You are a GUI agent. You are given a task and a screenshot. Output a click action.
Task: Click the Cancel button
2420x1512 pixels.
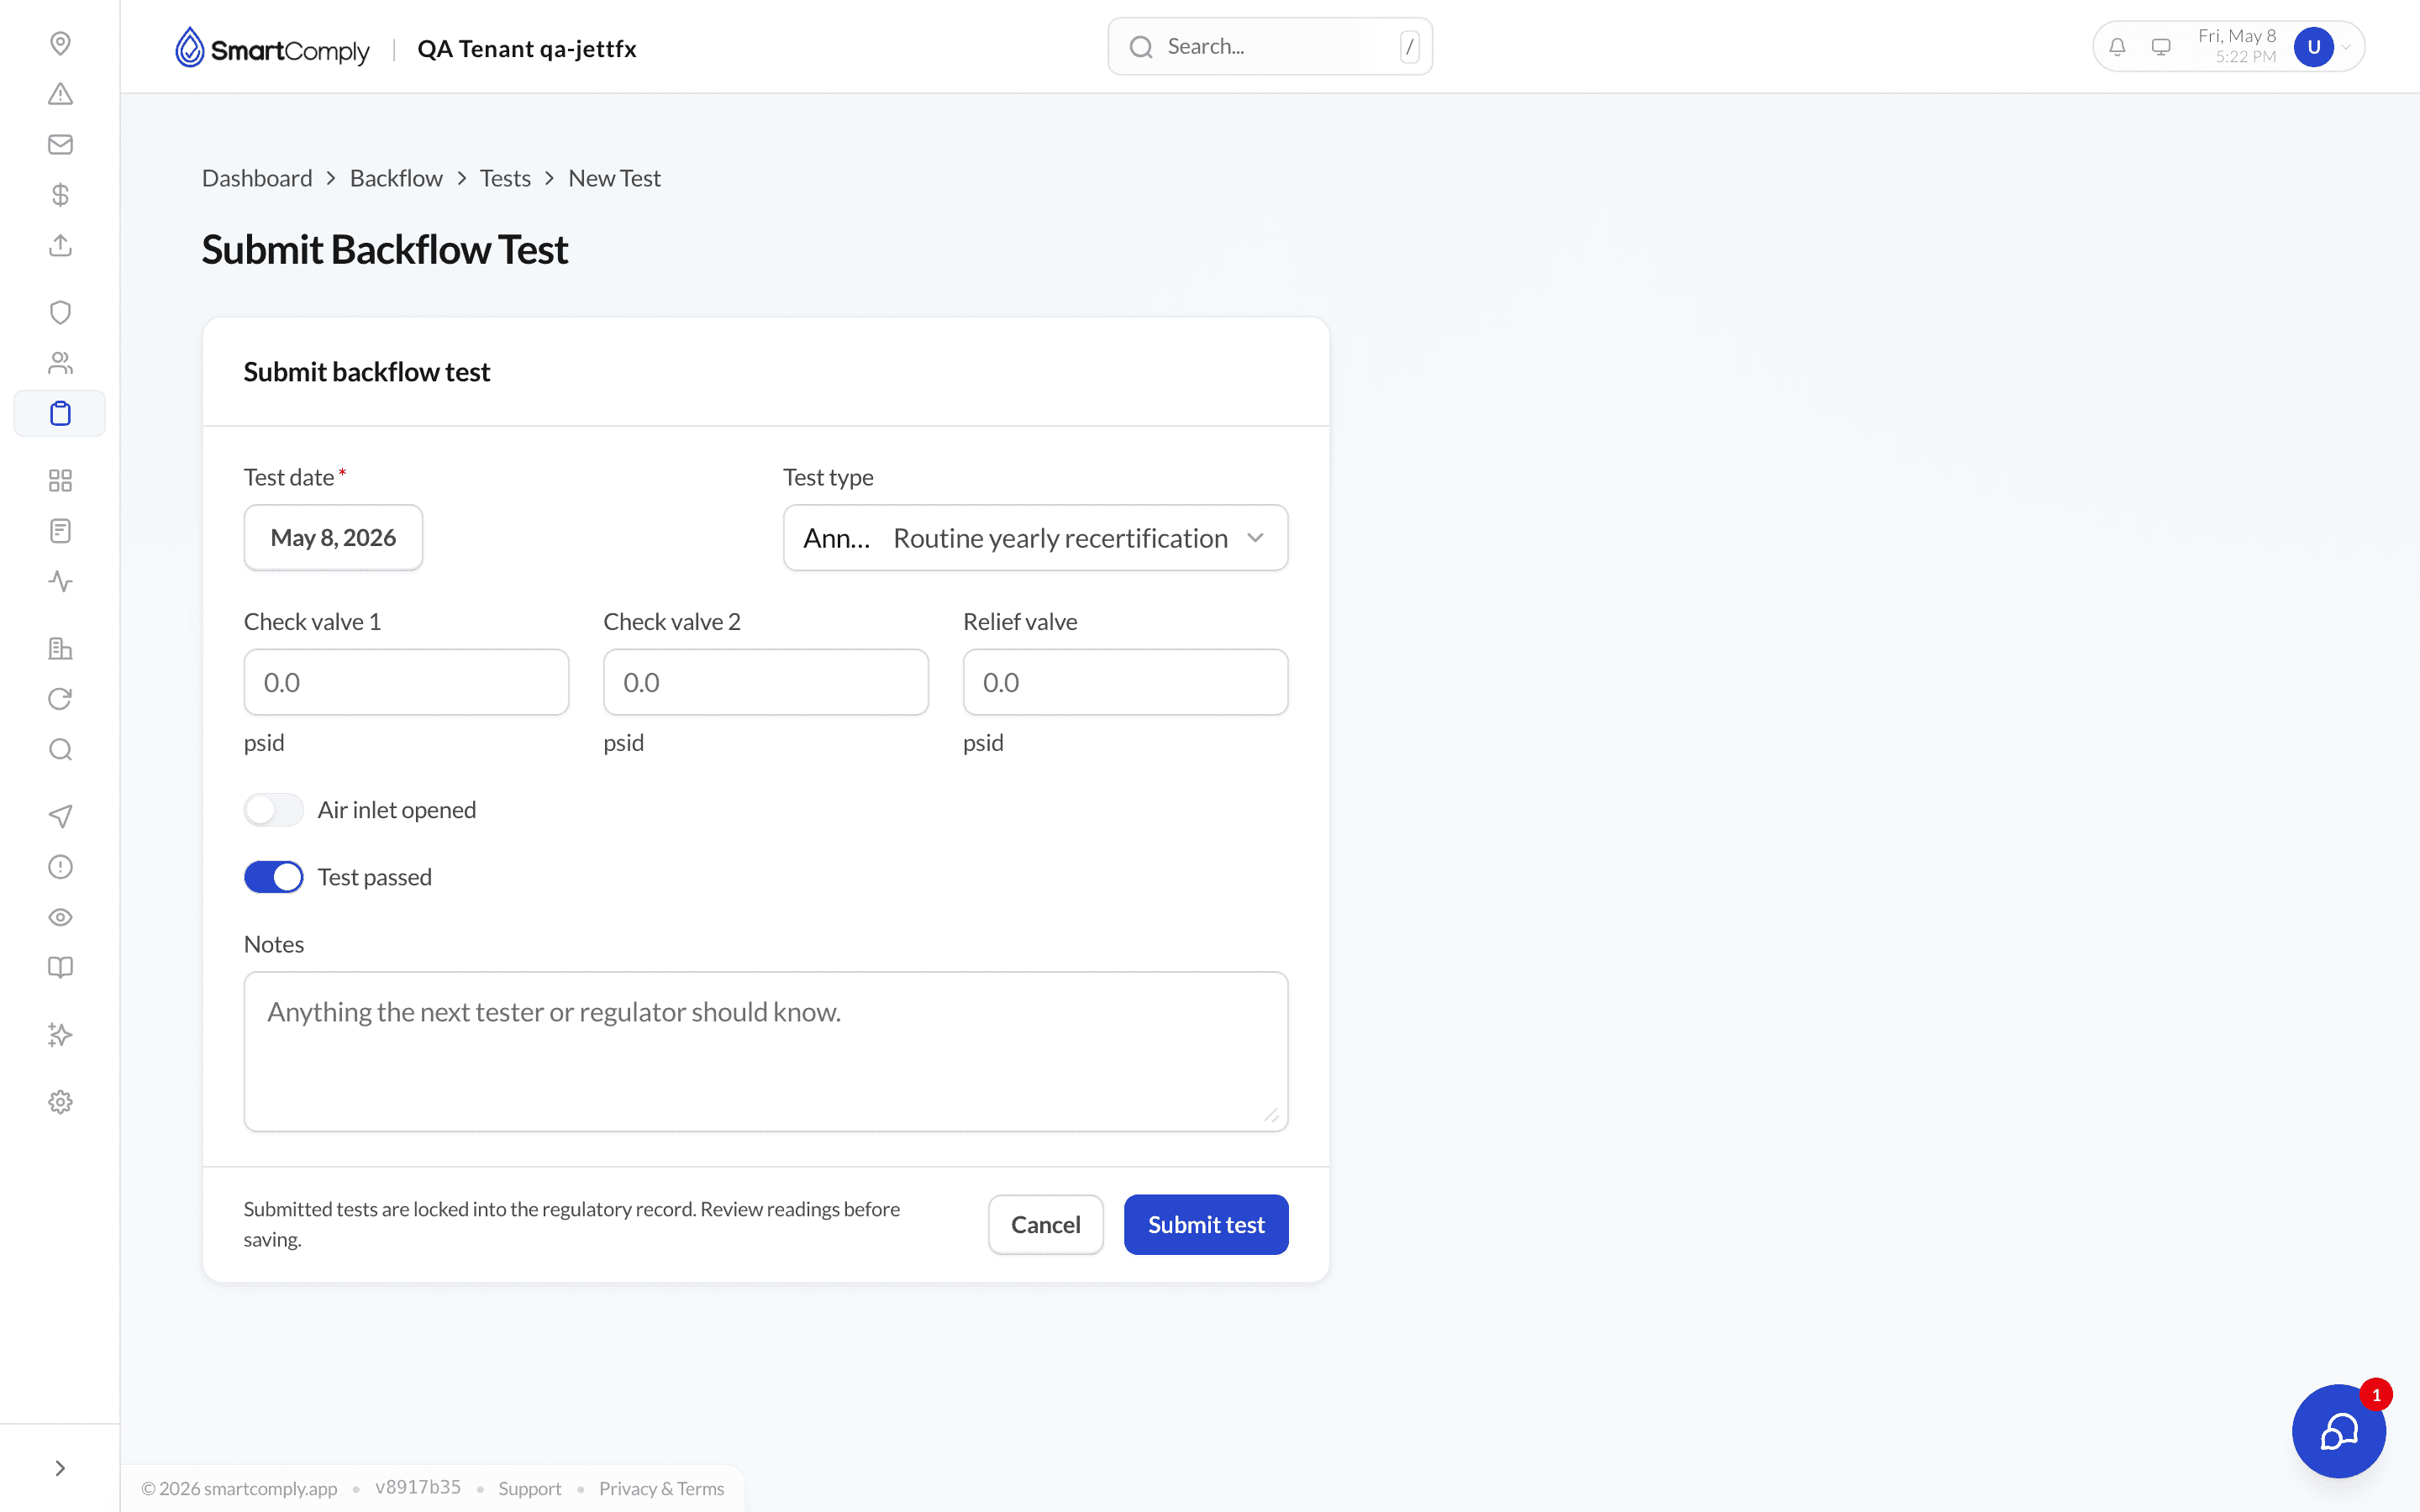[x=1045, y=1224]
